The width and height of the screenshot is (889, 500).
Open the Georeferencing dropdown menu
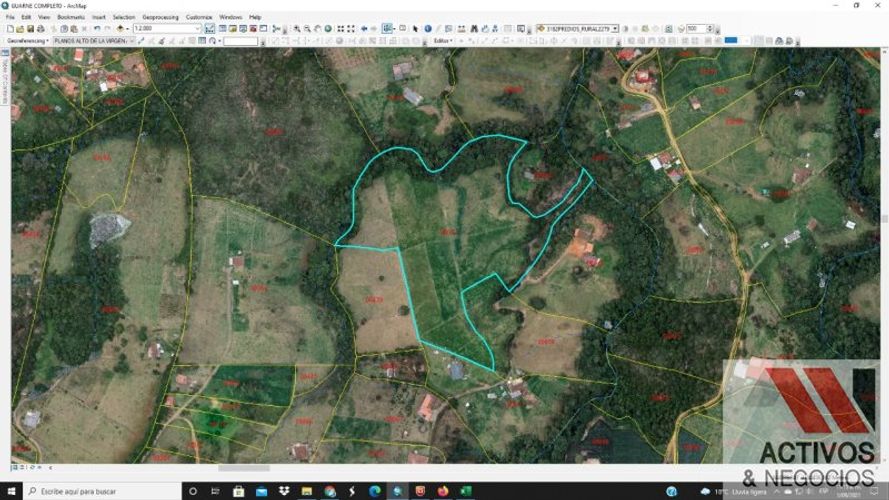tap(28, 41)
